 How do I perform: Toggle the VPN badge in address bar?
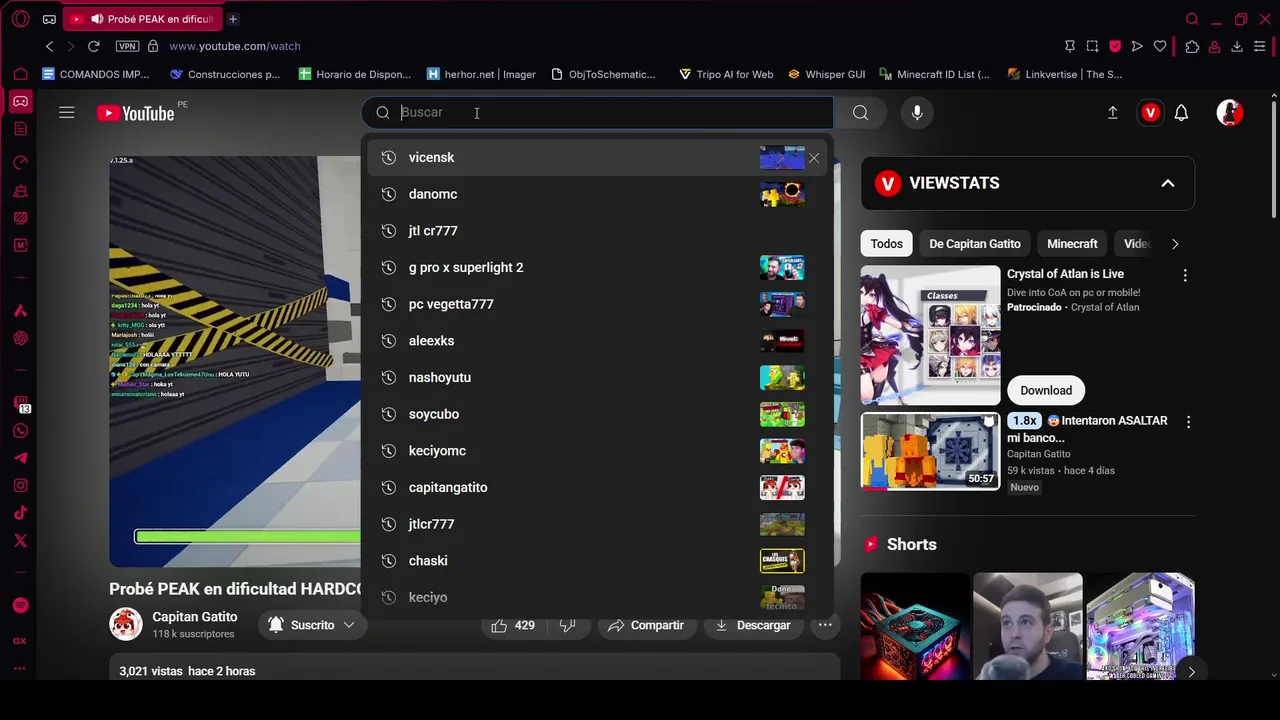[x=127, y=46]
